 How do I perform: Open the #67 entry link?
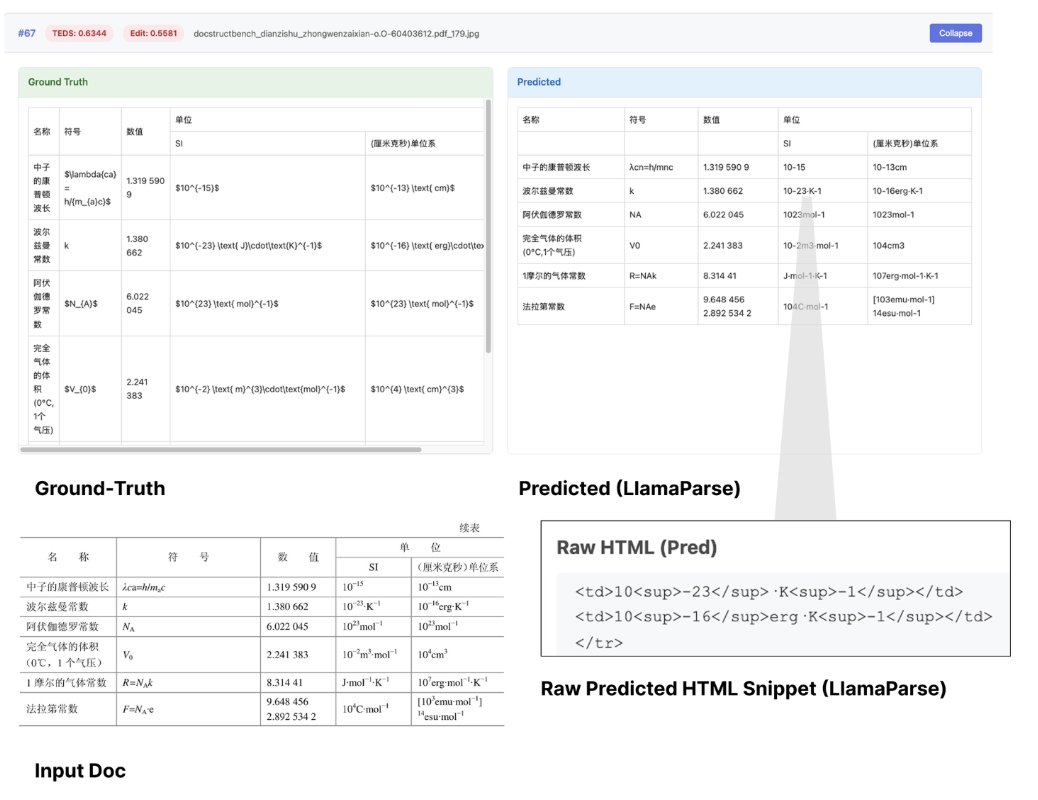coord(27,33)
